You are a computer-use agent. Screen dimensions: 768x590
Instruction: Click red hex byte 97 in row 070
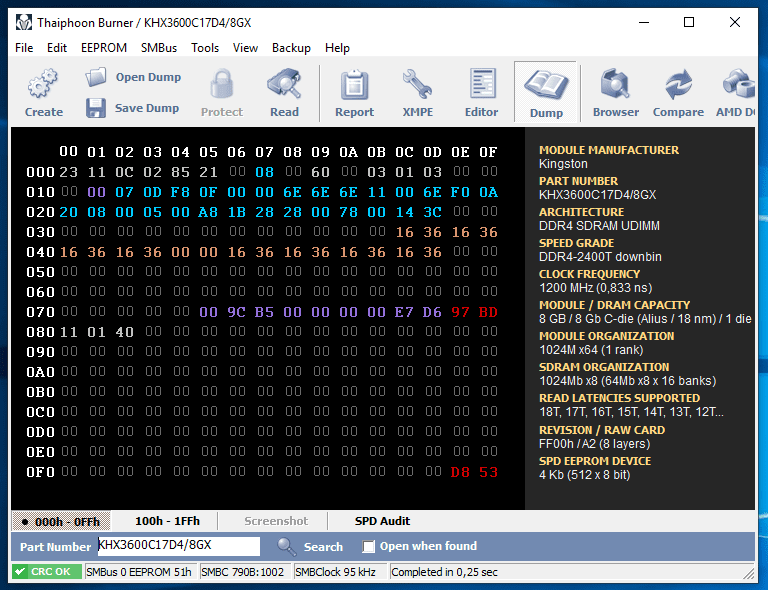coord(460,312)
